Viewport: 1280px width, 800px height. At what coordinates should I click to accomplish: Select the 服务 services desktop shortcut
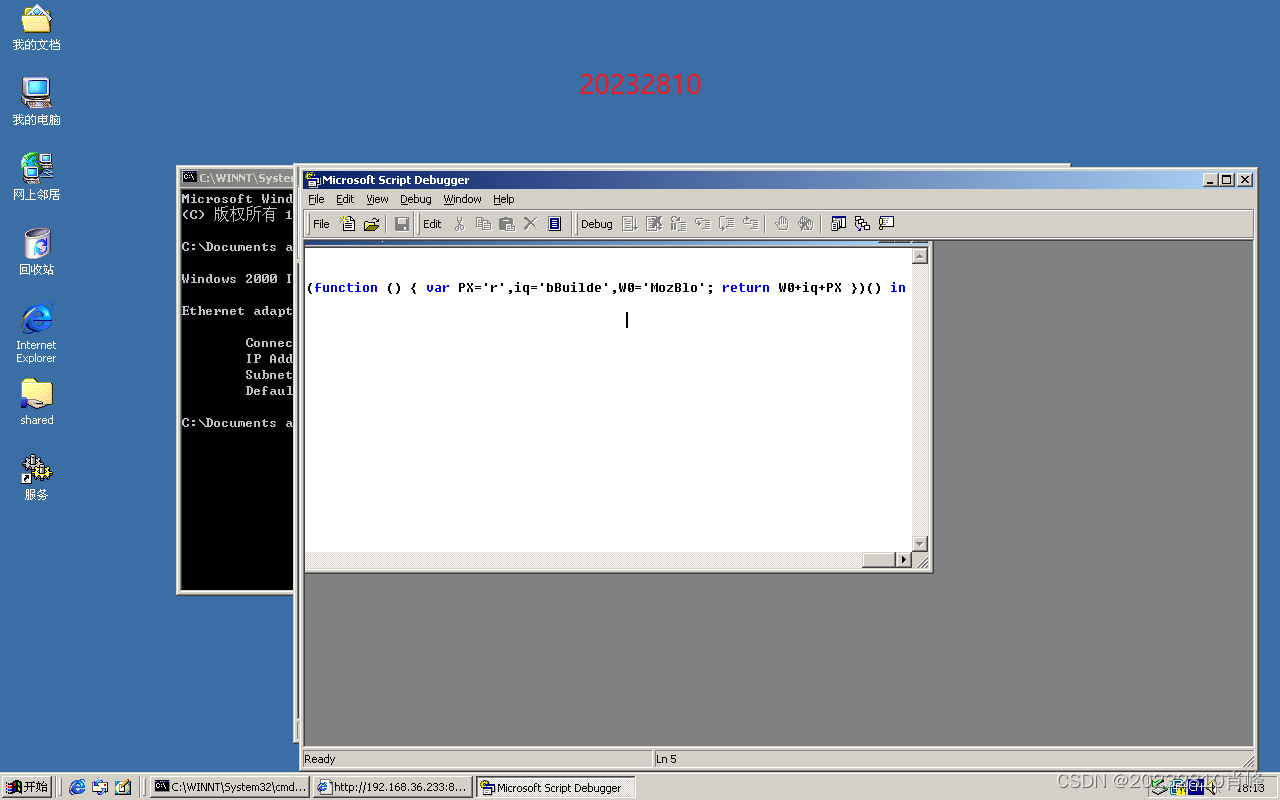coord(36,477)
